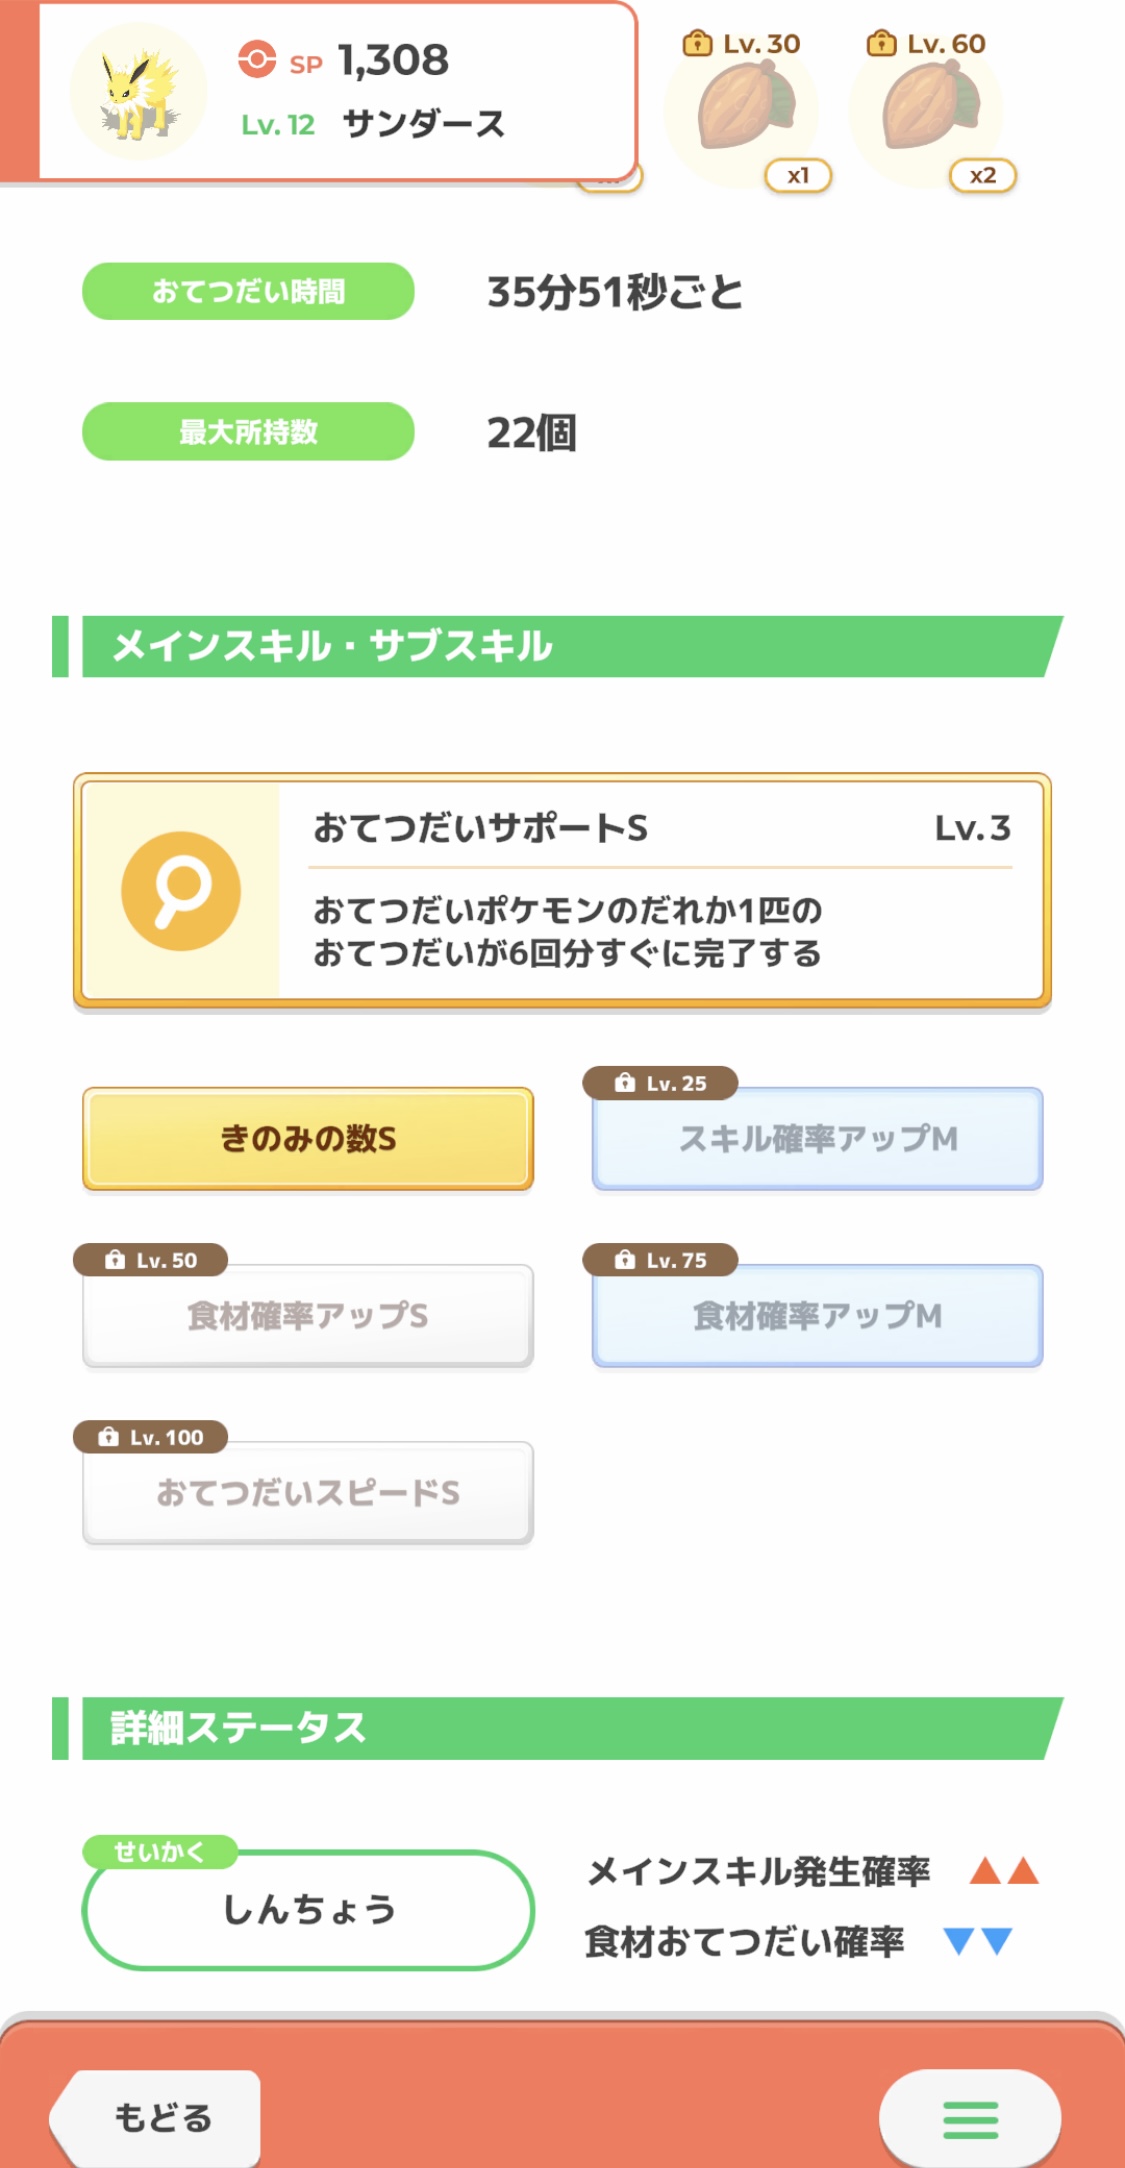
Task: Select locked スキル確率アップM sub skill
Action: pyautogui.click(x=818, y=1138)
